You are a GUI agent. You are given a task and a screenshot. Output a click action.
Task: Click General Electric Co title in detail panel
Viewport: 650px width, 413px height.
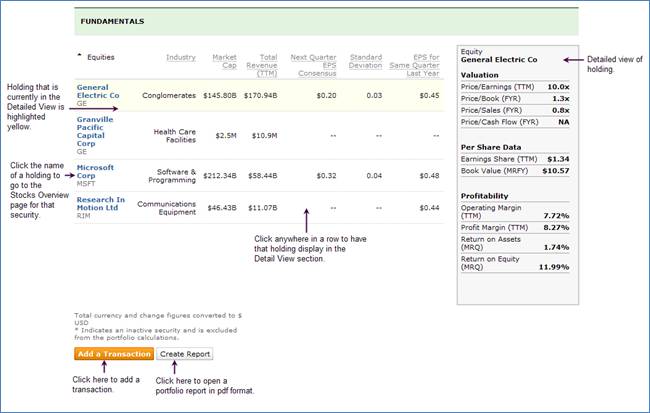499,60
